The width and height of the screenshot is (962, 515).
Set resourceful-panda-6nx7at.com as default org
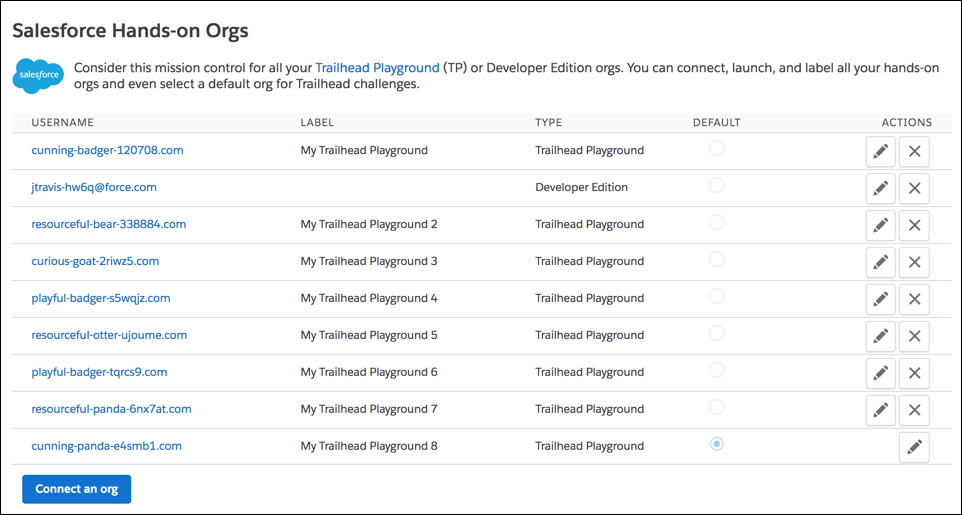pos(717,406)
